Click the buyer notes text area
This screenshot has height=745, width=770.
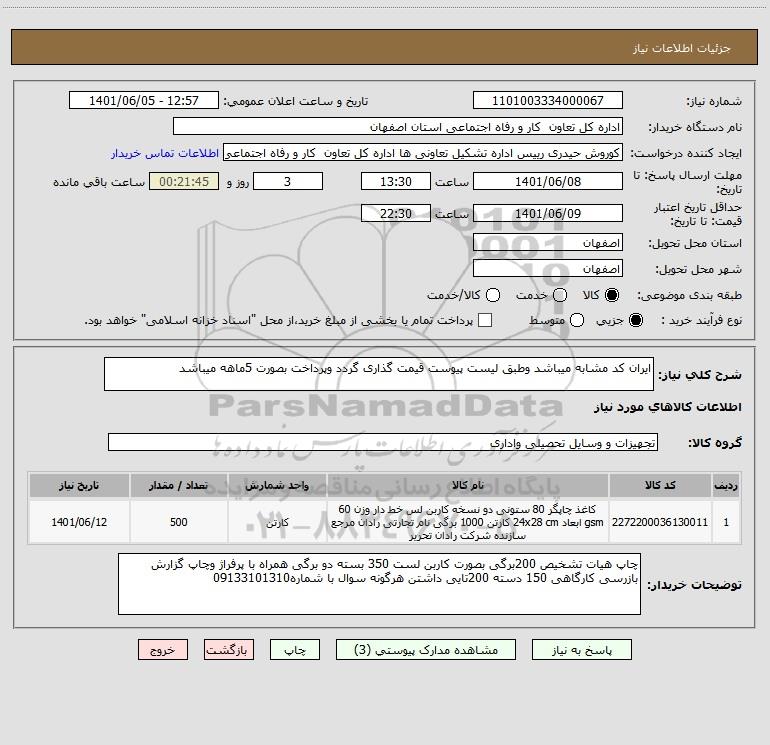click(x=379, y=584)
